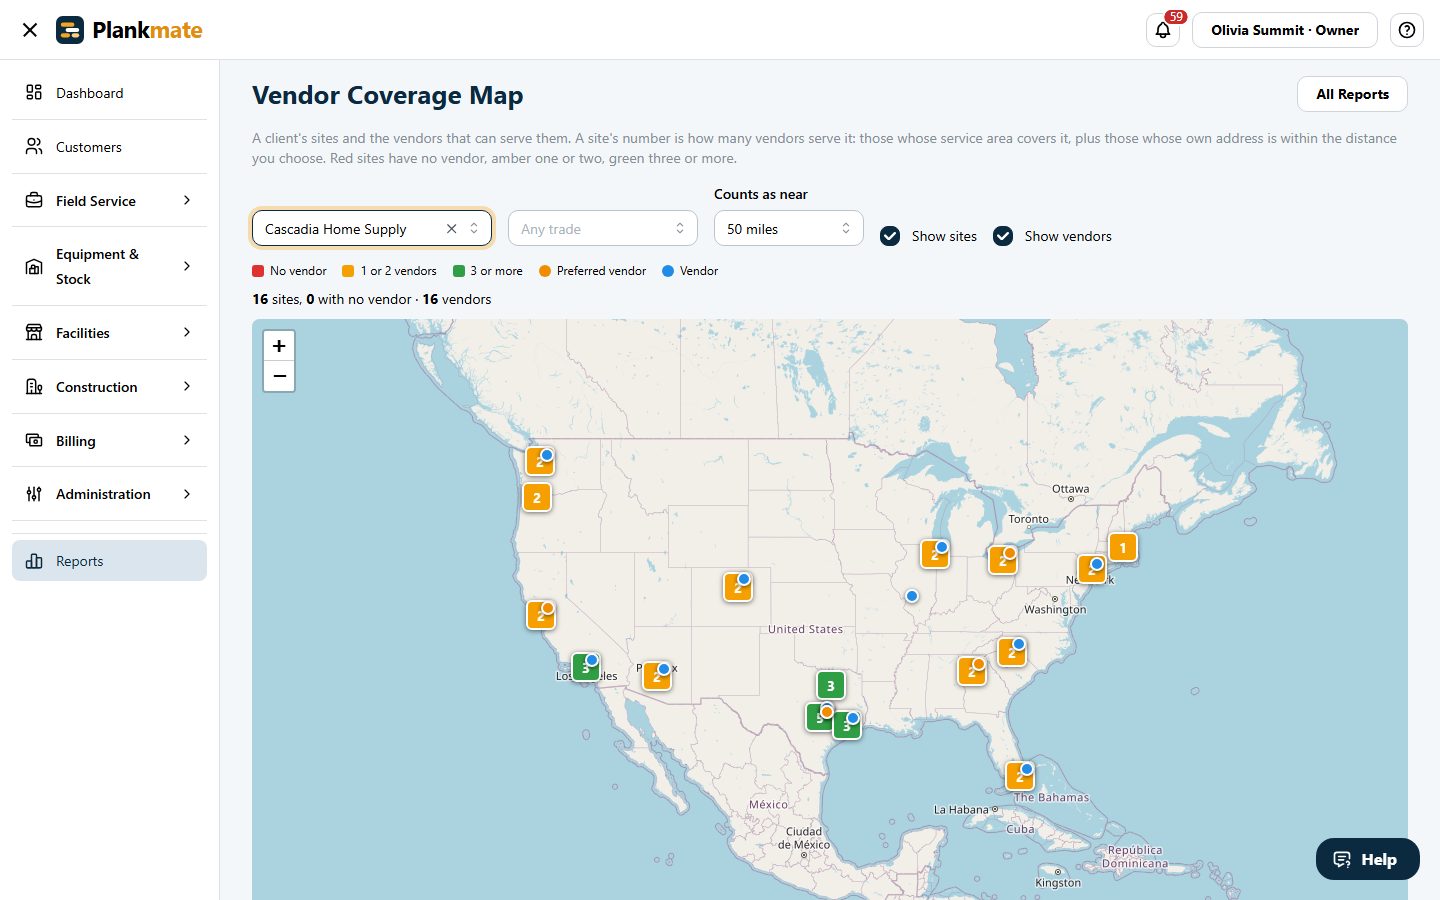Click the Administration sliders icon
Screen dimensions: 1440x900
(34, 494)
